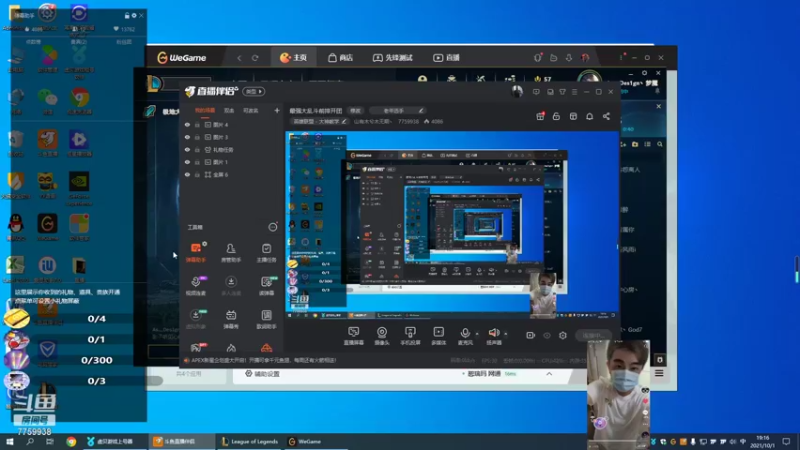Toggle the lock on 全屏 6 layer
Image resolution: width=800 pixels, height=450 pixels.
click(x=197, y=174)
